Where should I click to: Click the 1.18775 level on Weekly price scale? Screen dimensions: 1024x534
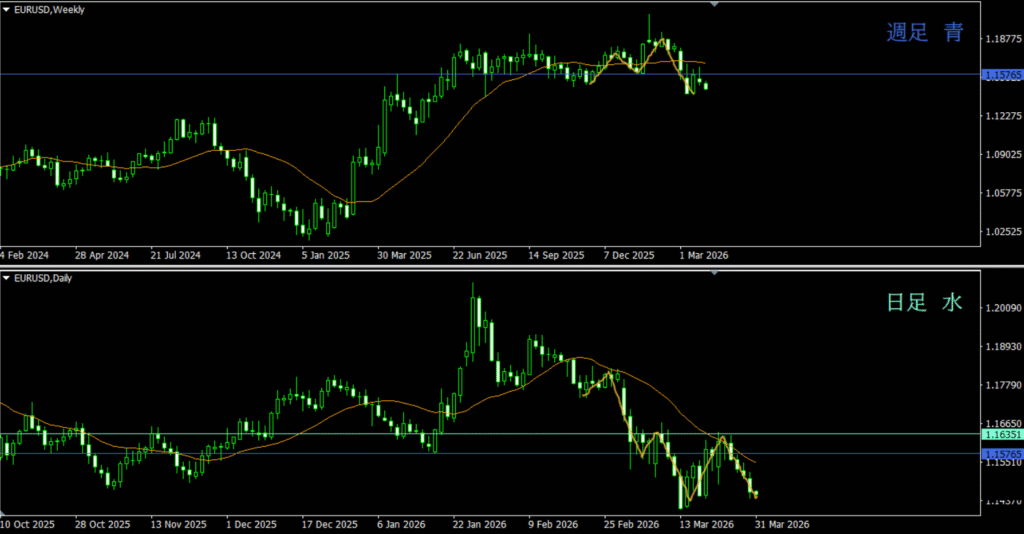1001,39
